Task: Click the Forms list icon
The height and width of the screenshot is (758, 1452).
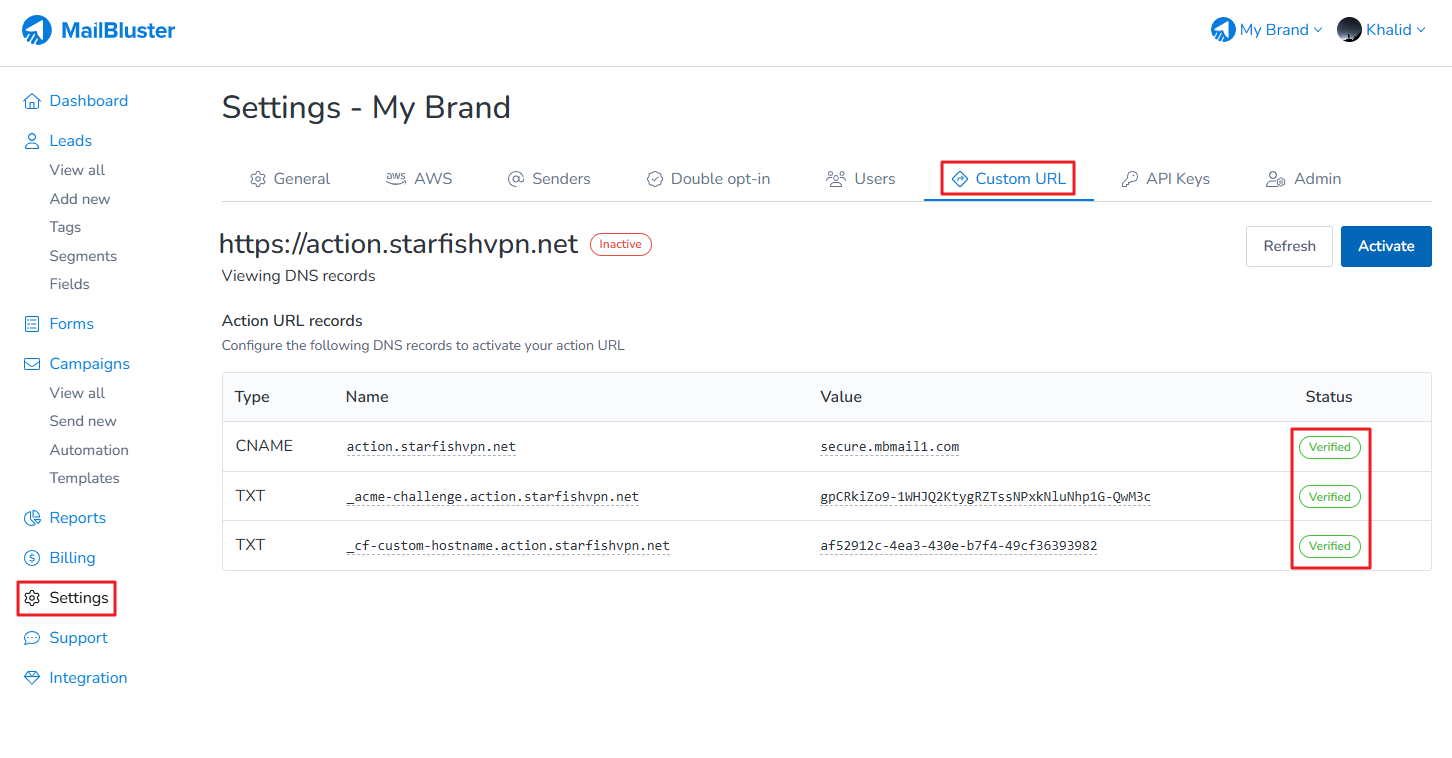Action: (x=32, y=324)
